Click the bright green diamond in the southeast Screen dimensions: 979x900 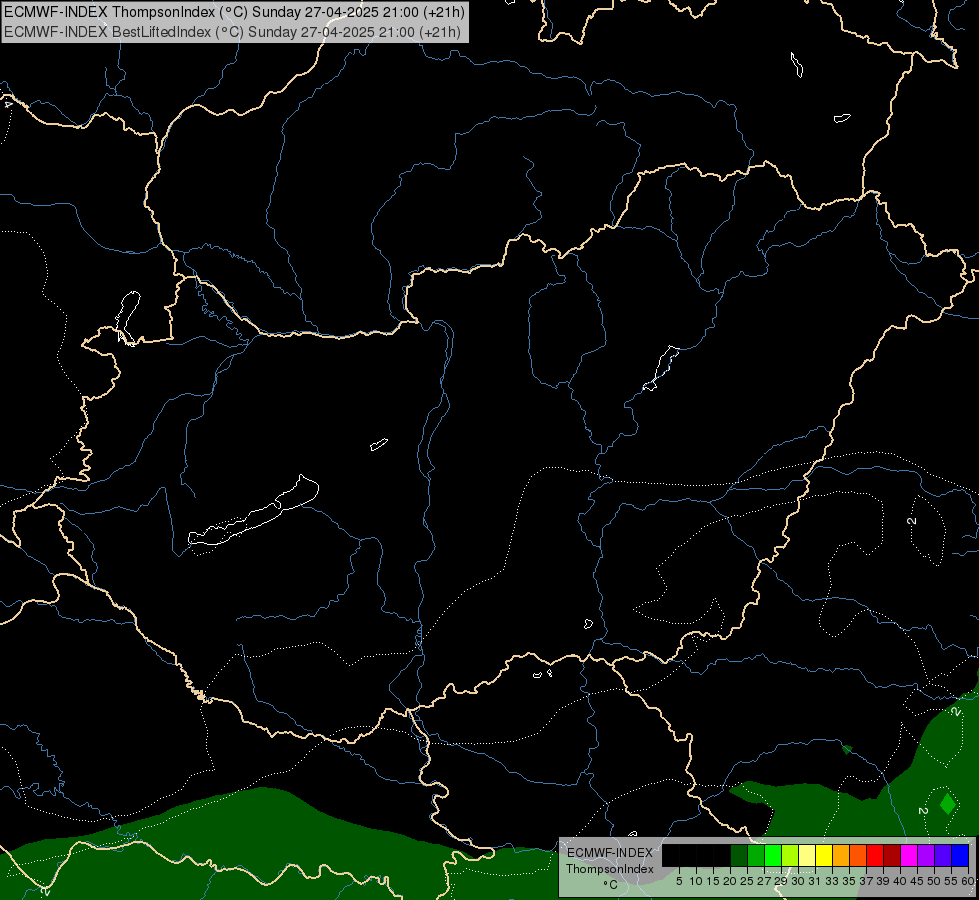pos(948,803)
